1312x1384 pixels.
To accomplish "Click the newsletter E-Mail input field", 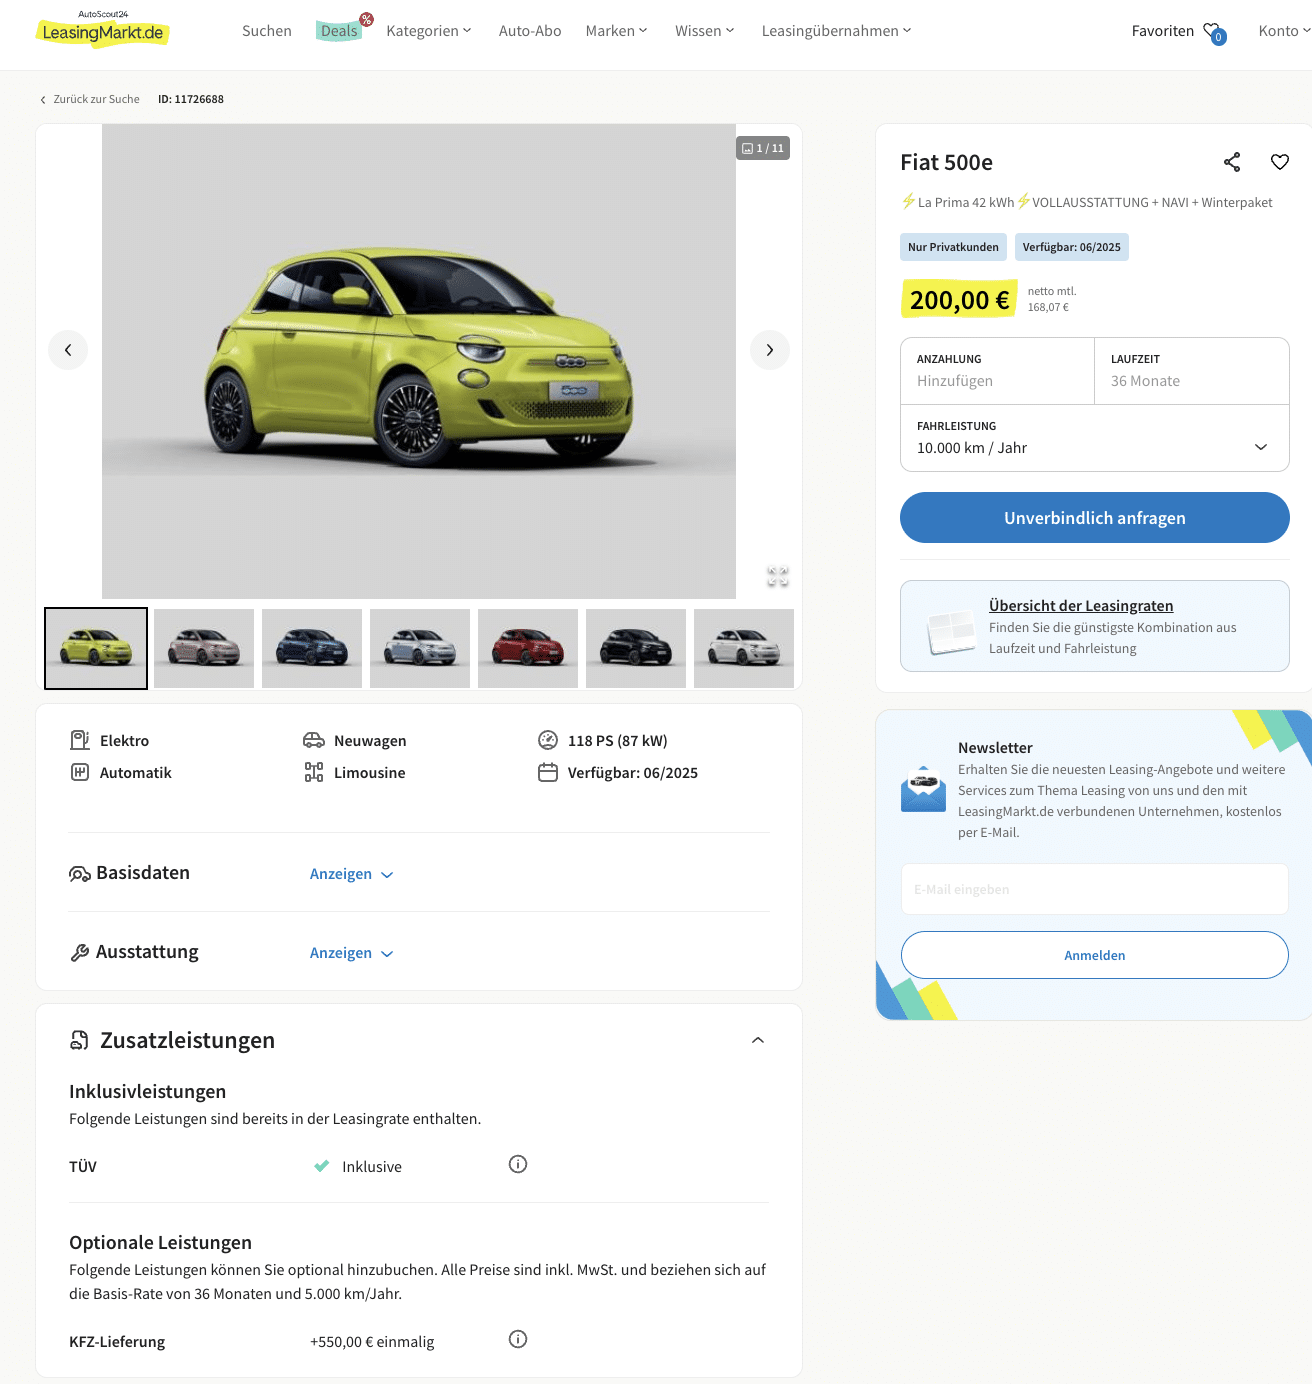I will pyautogui.click(x=1095, y=889).
